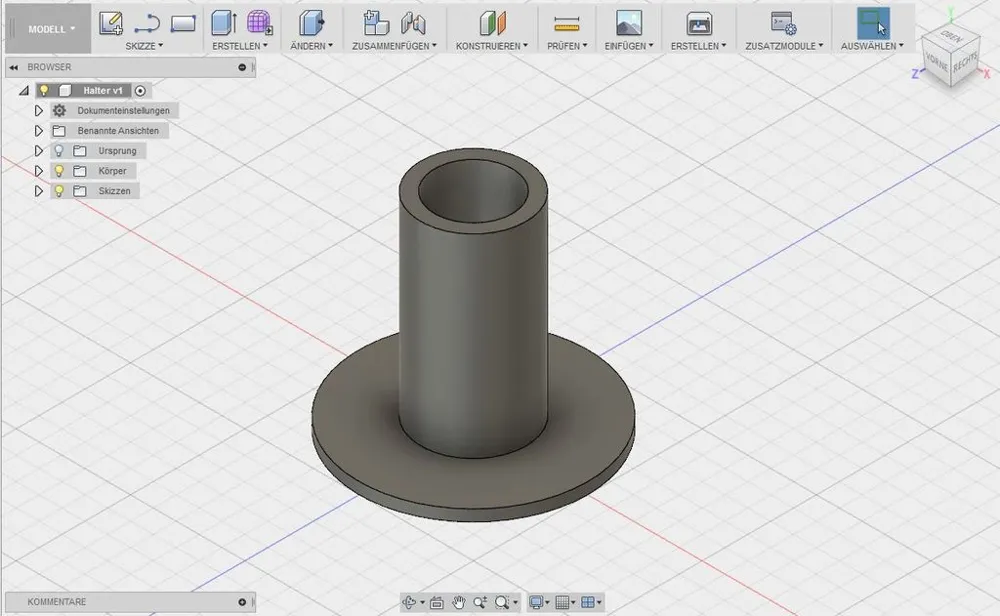
Task: Toggle visibility of the Körper folder
Action: tap(57, 170)
